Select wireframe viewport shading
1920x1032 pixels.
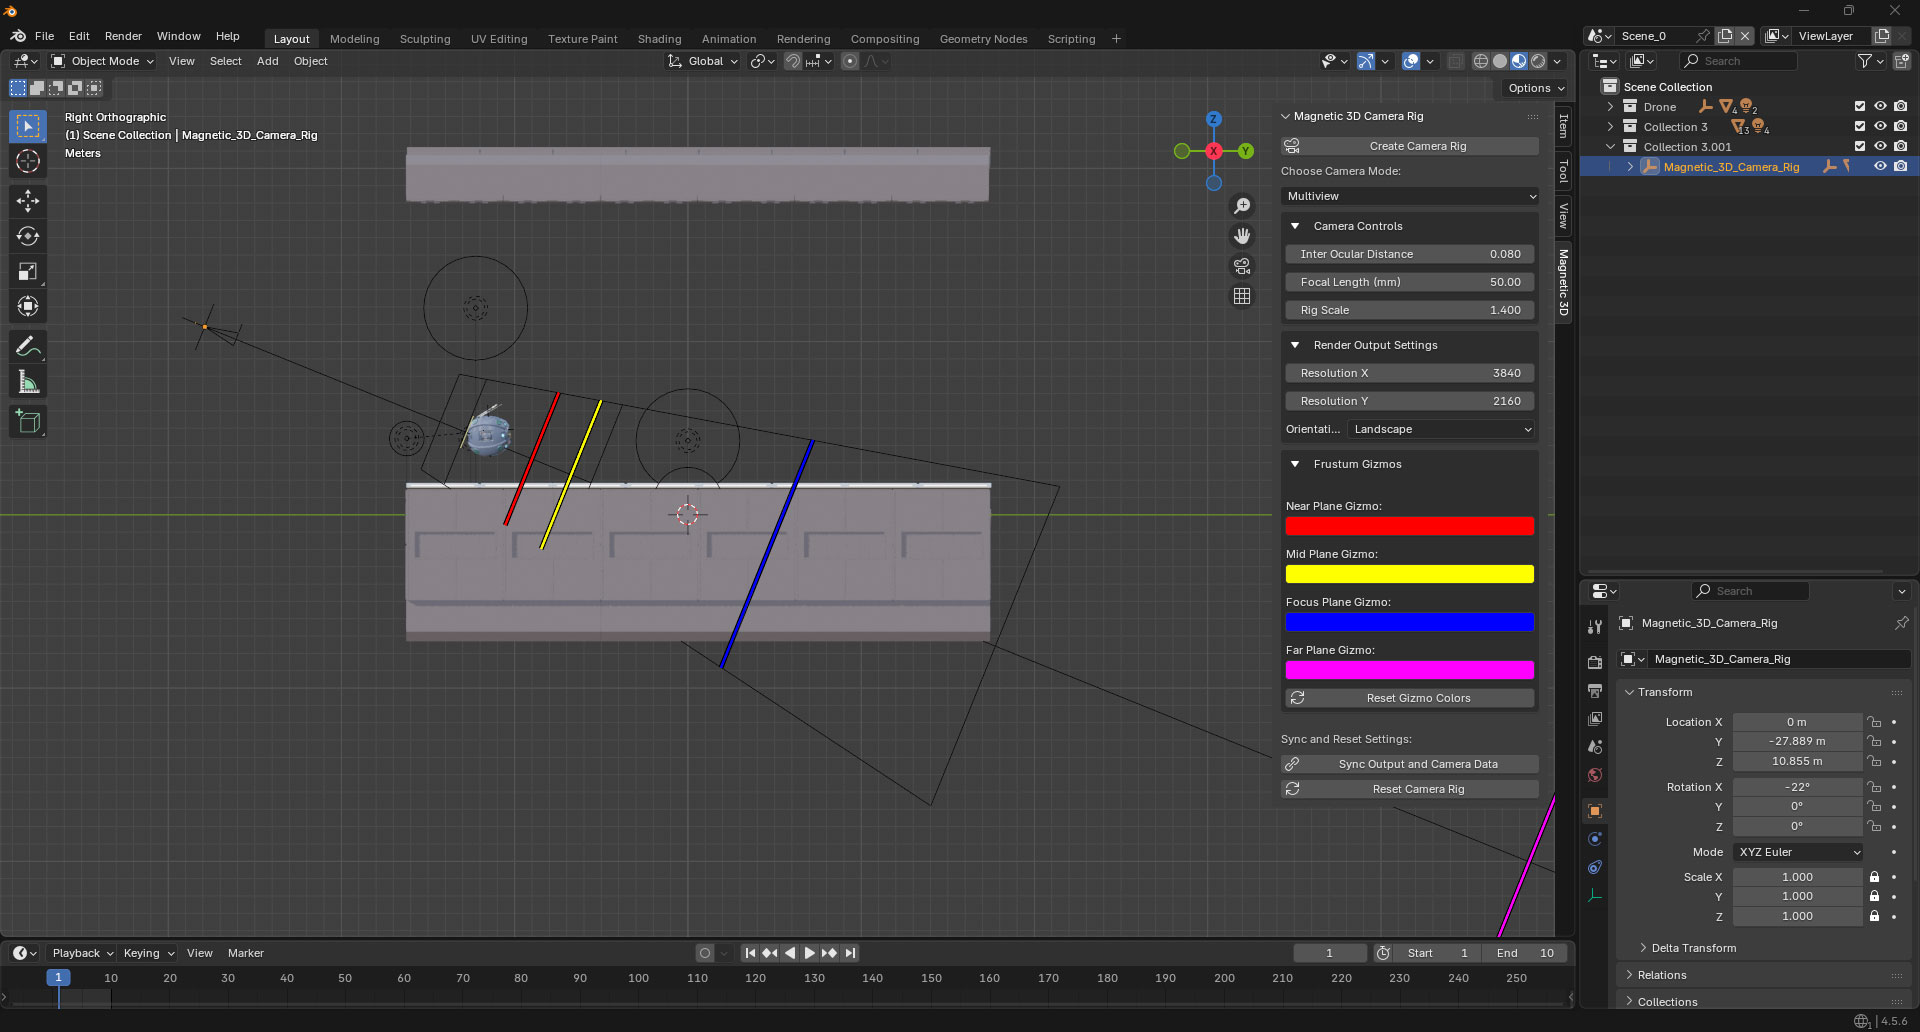[1481, 61]
